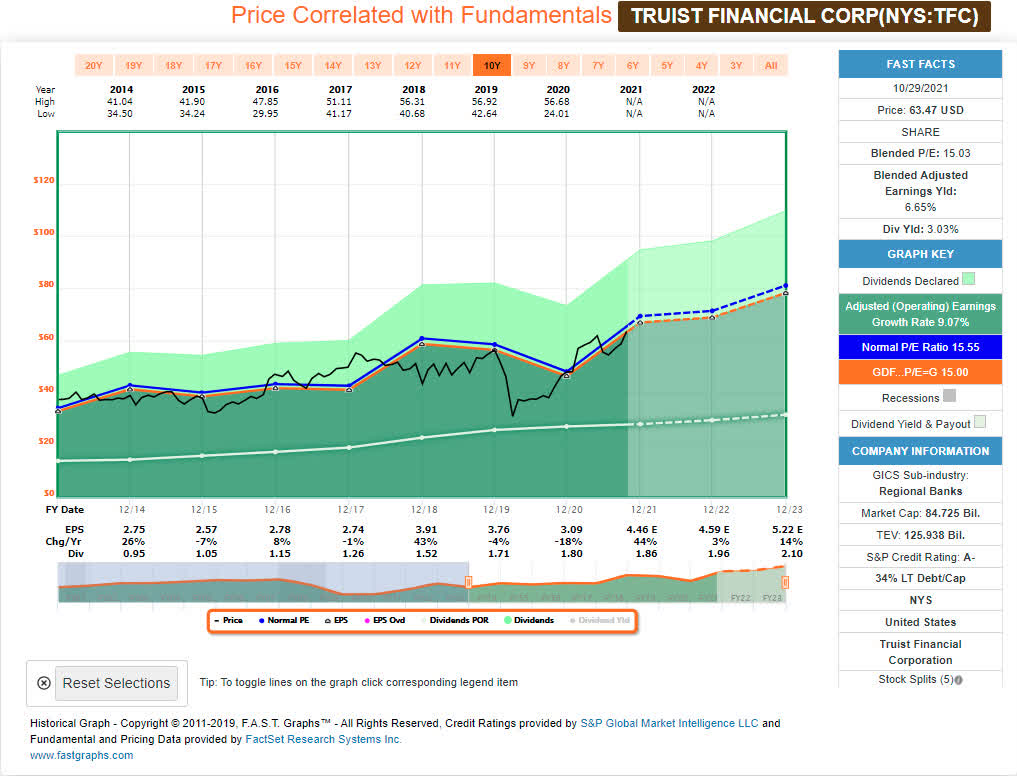The height and width of the screenshot is (776, 1017).
Task: Click the Normal P/E Ratio 15.55 key
Action: 920,347
